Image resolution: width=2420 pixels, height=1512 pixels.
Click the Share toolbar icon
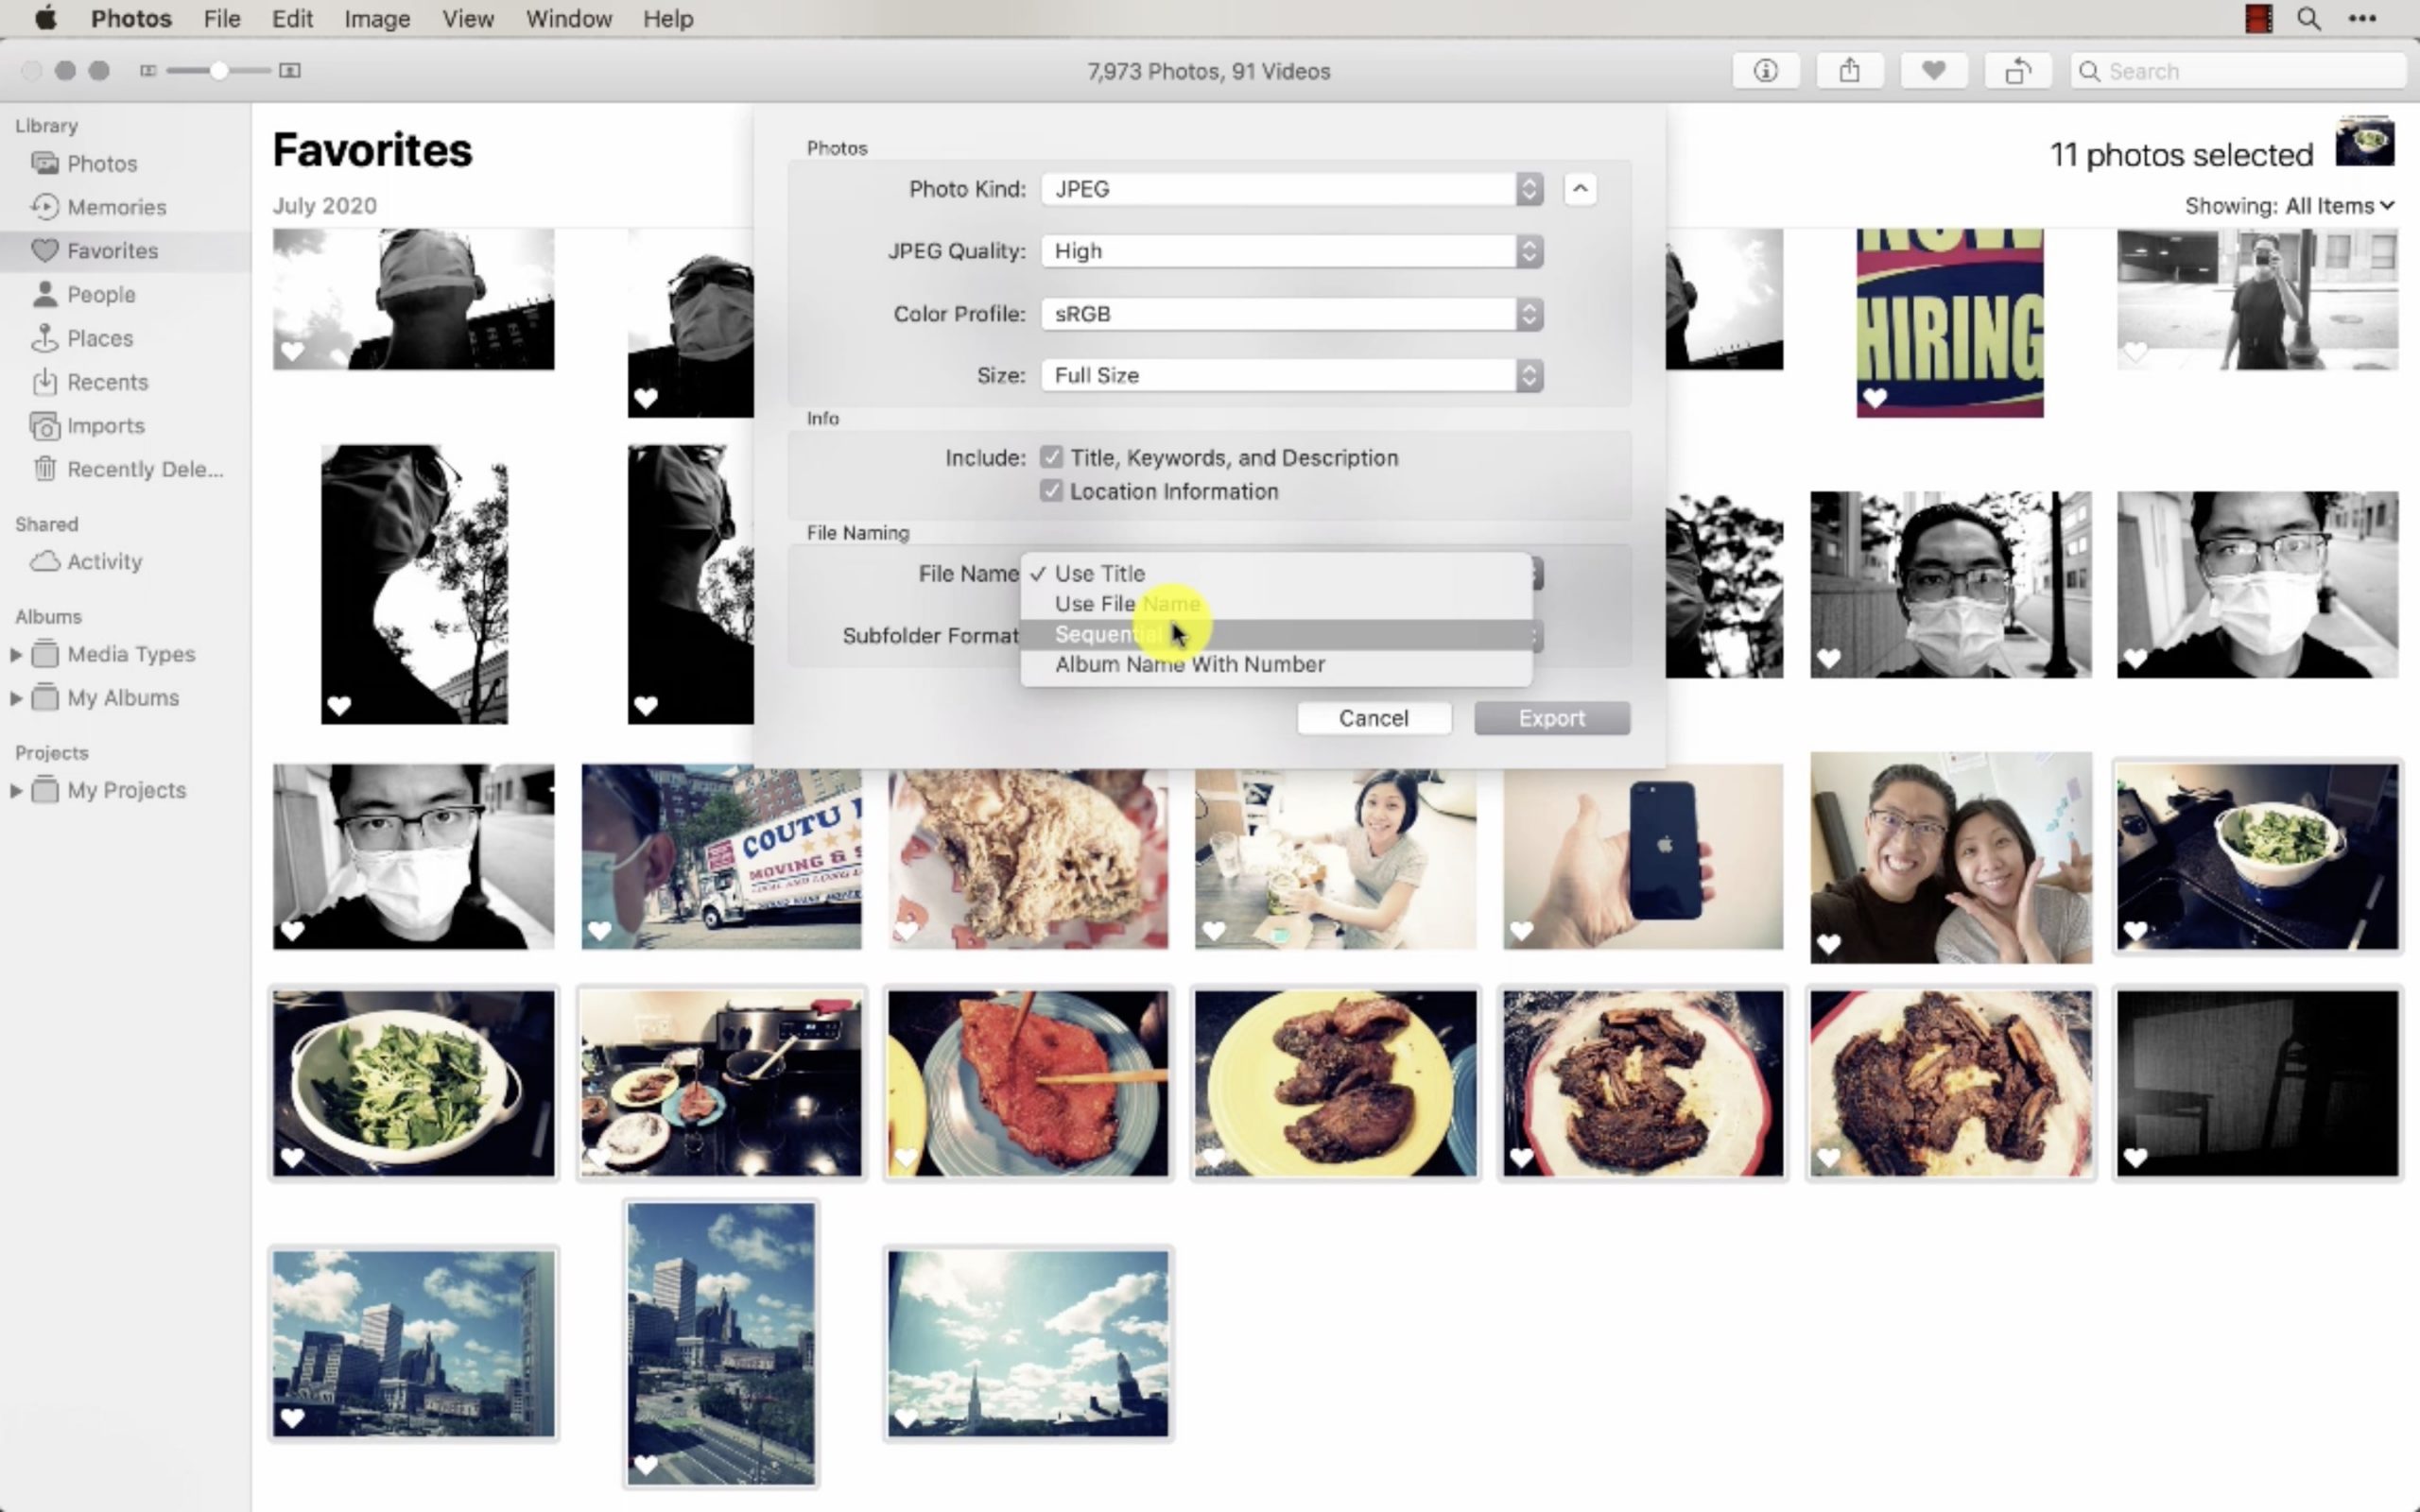(1849, 71)
